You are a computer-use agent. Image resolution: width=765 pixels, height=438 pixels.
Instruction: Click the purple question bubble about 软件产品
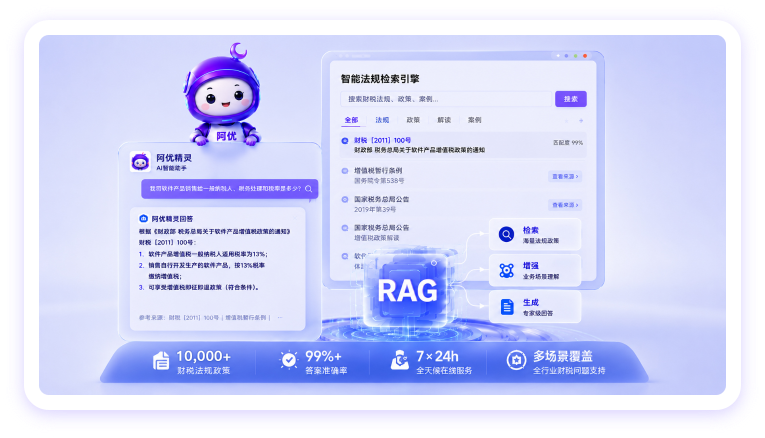point(230,189)
